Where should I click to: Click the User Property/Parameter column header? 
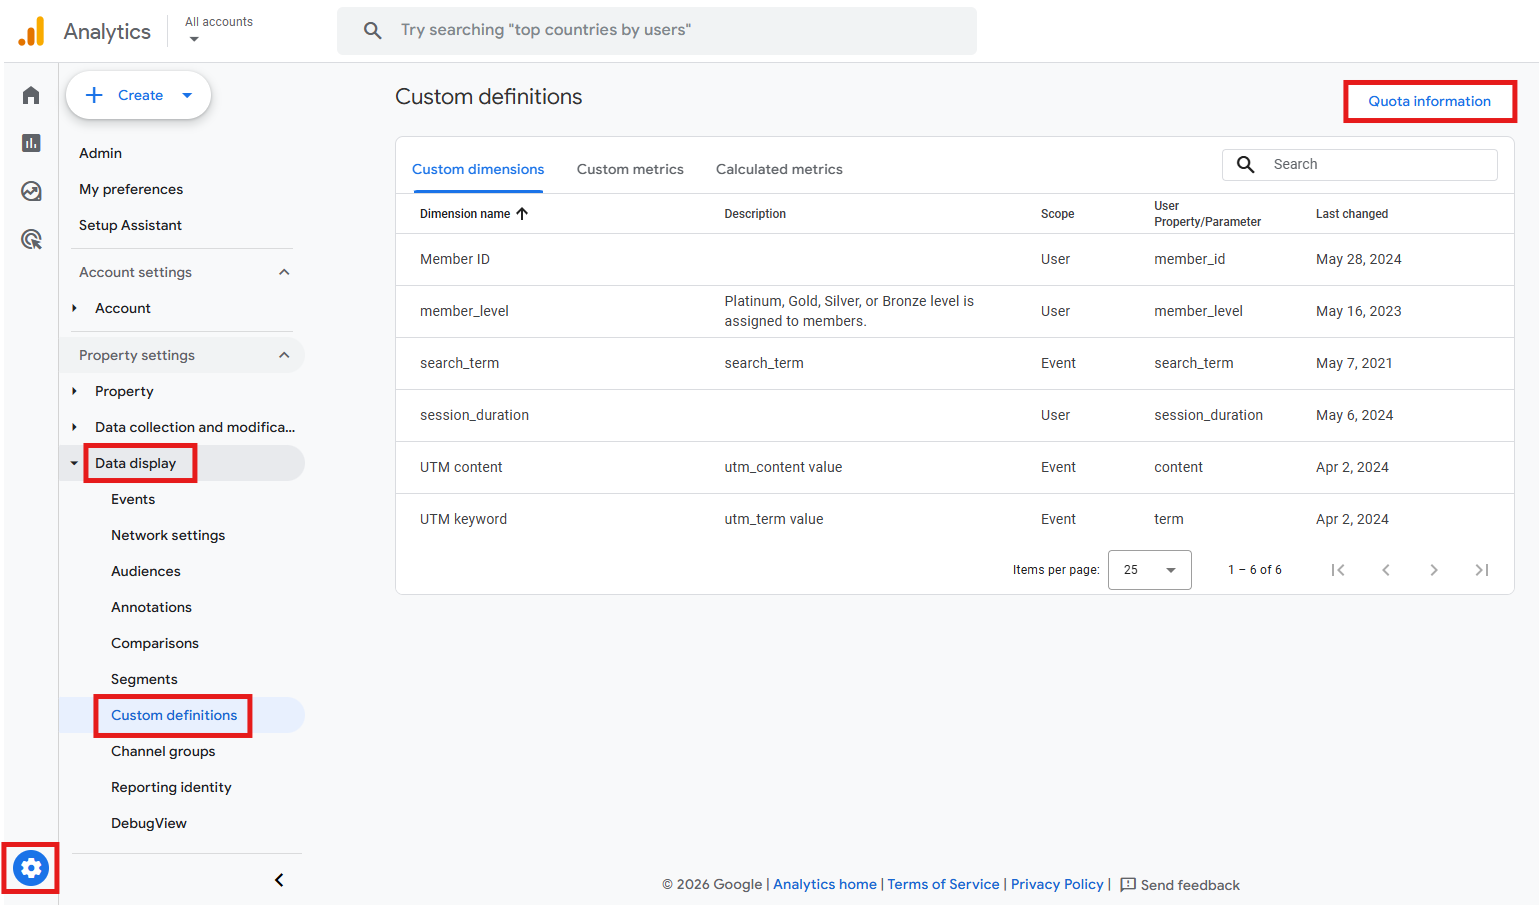coord(1207,214)
